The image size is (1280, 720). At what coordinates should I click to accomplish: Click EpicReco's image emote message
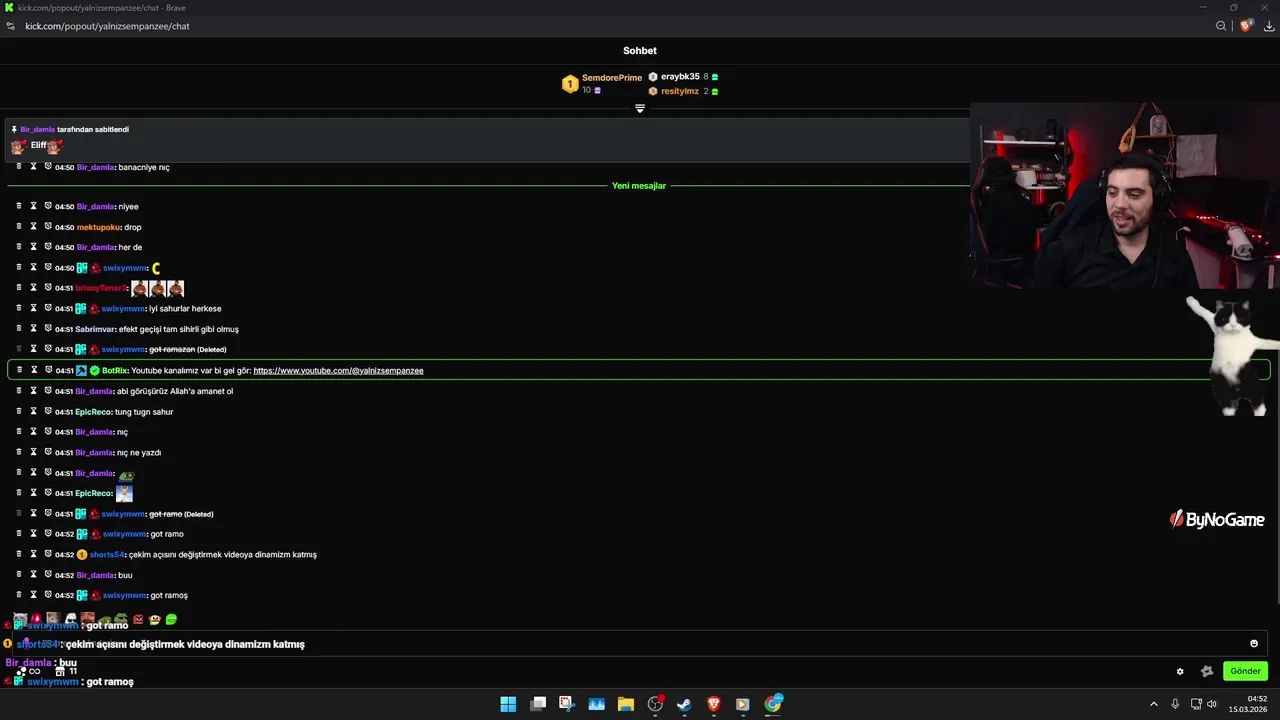pos(124,493)
